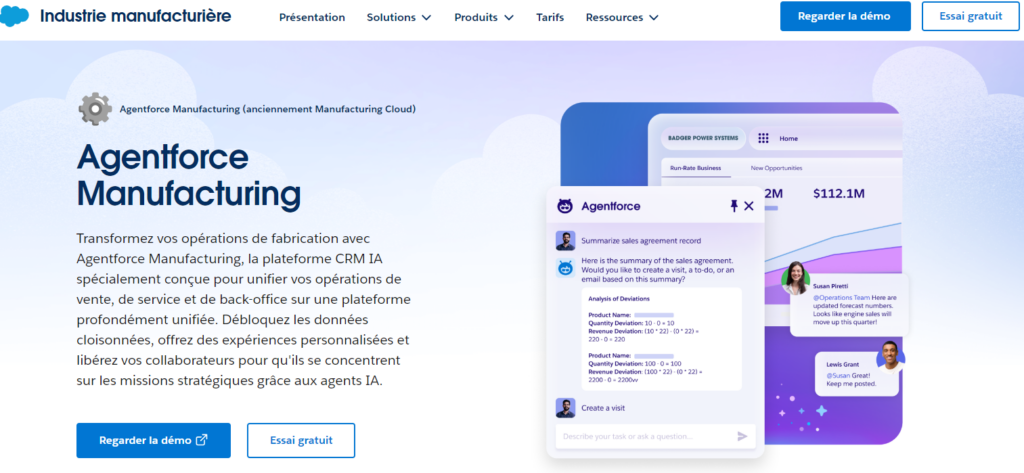Click the send arrow in chat input
Screen dimensions: 1024x473
click(x=743, y=436)
